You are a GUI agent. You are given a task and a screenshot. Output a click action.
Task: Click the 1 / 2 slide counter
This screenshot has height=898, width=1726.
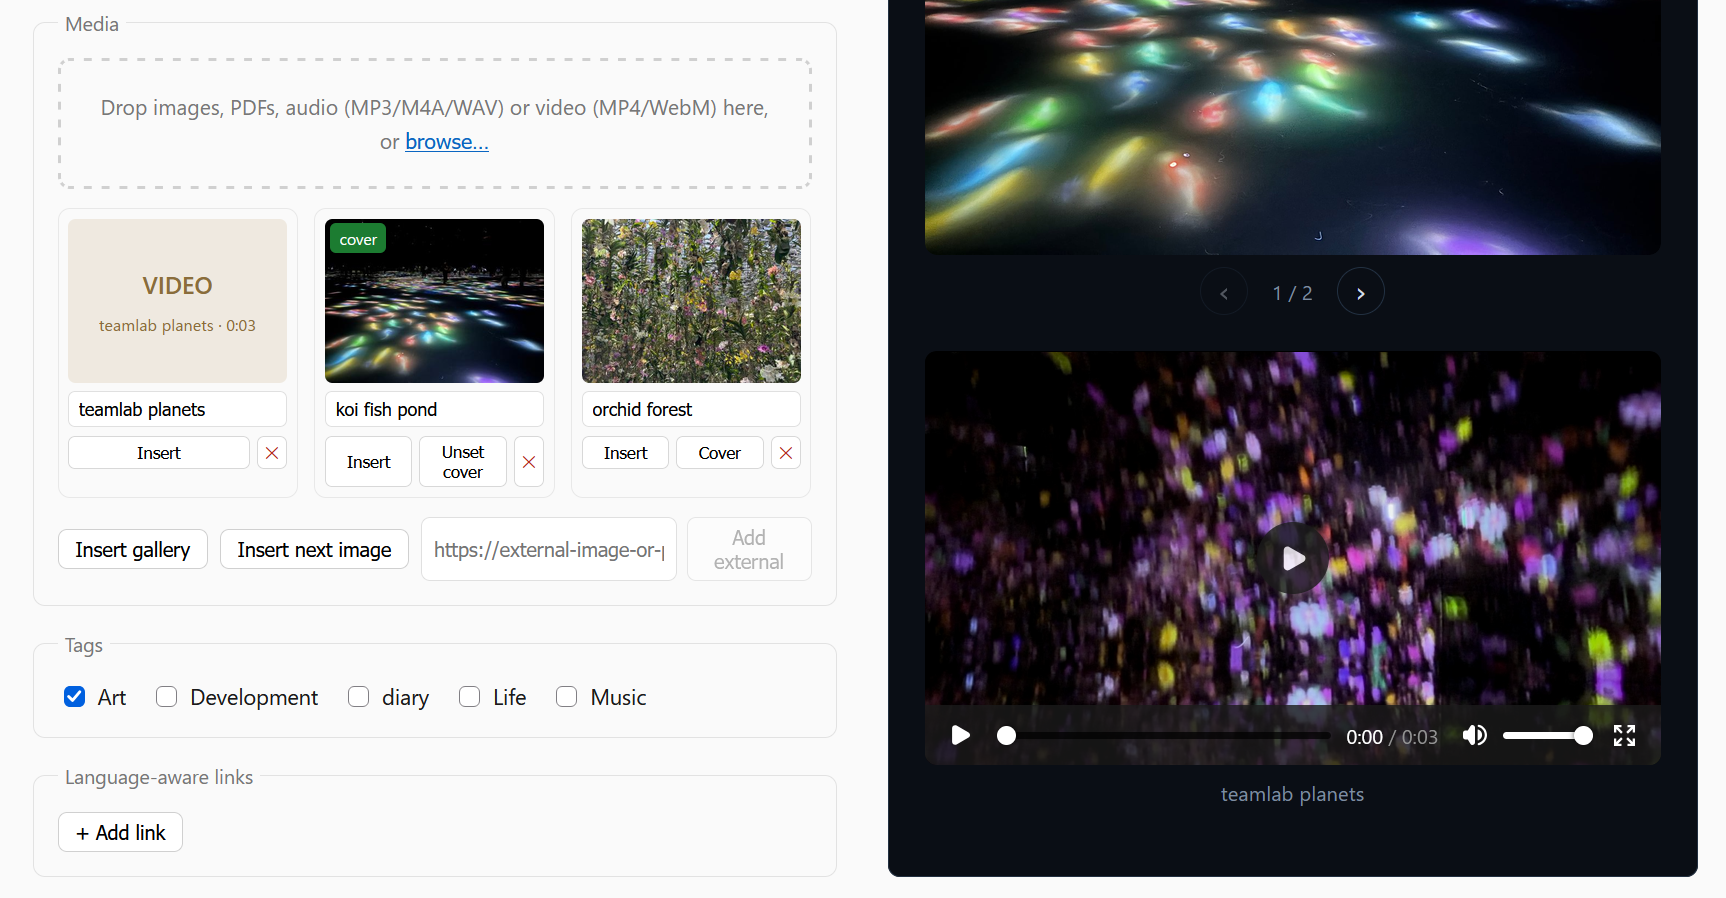pos(1292,293)
